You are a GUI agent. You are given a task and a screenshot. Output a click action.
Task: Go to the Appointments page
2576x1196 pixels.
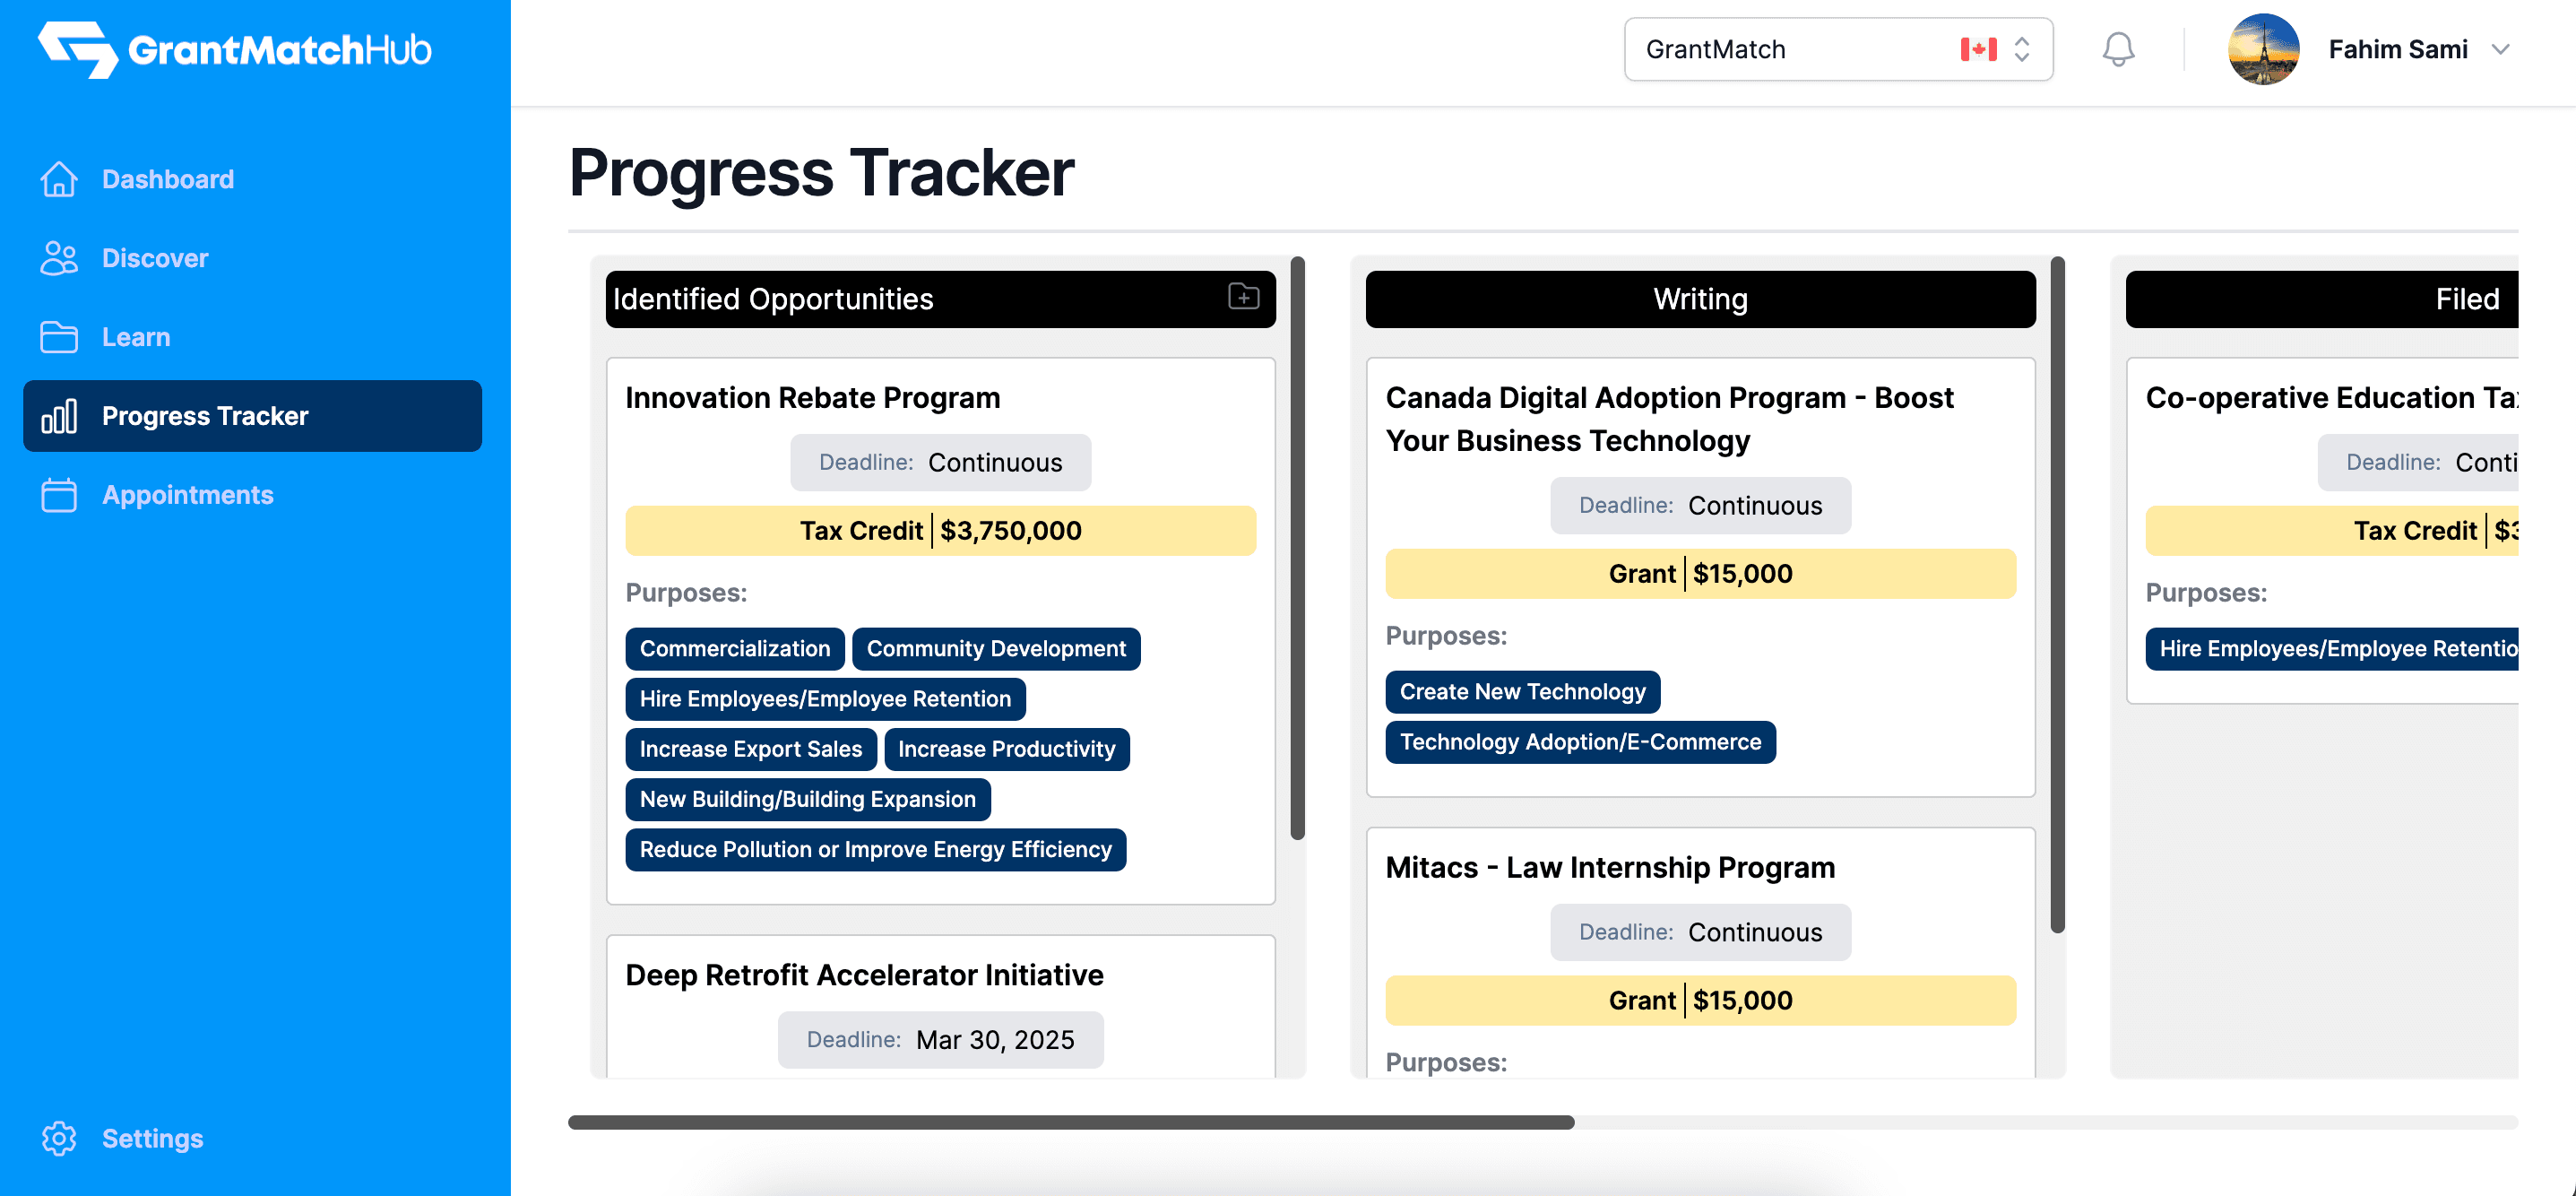coord(187,495)
